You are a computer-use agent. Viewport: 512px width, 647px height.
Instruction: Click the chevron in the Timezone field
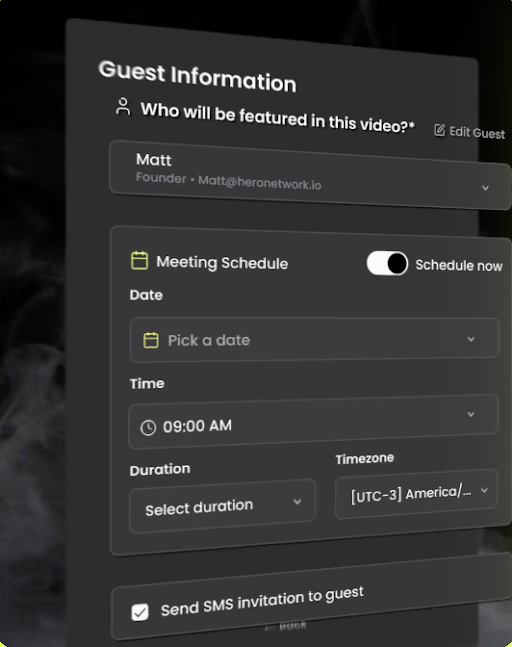click(x=484, y=490)
